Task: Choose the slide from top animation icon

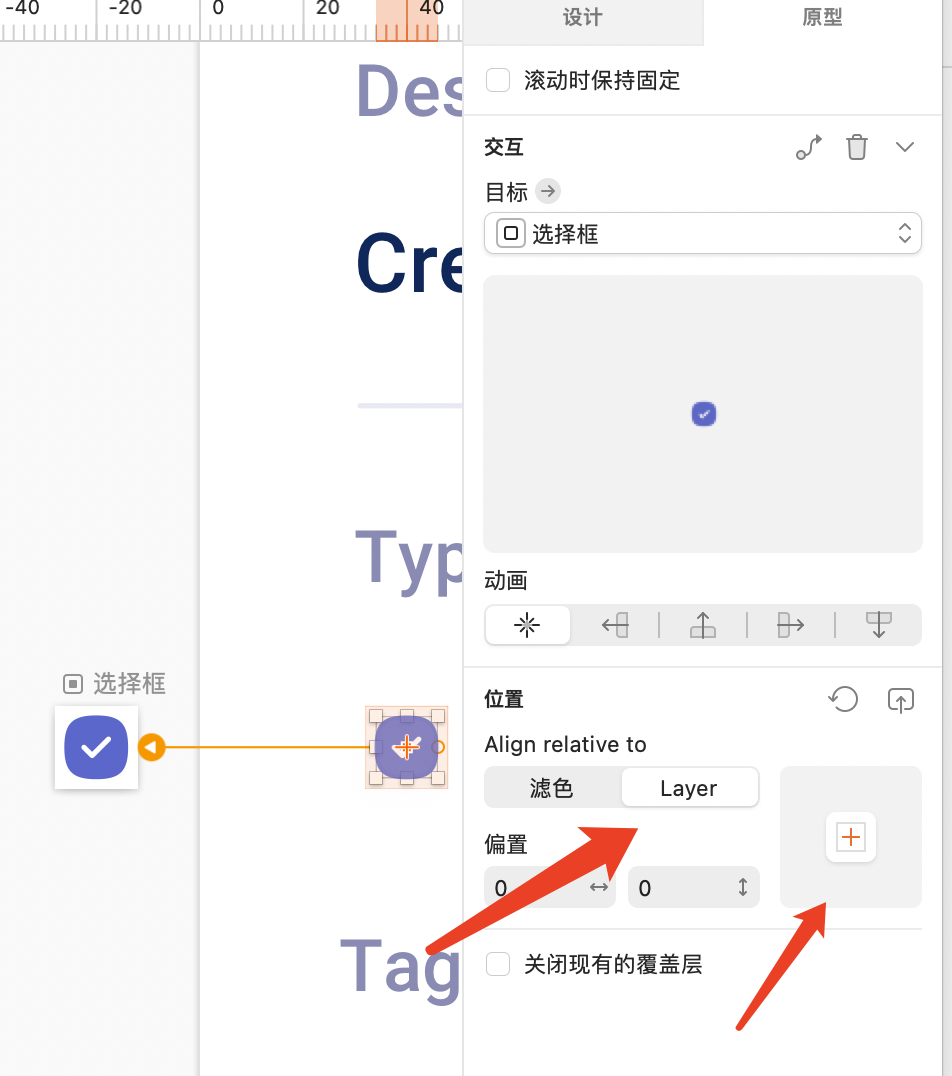Action: 879,624
